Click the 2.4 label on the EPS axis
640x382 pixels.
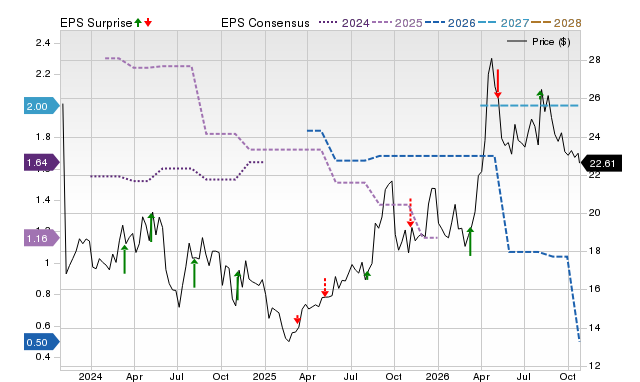(43, 42)
